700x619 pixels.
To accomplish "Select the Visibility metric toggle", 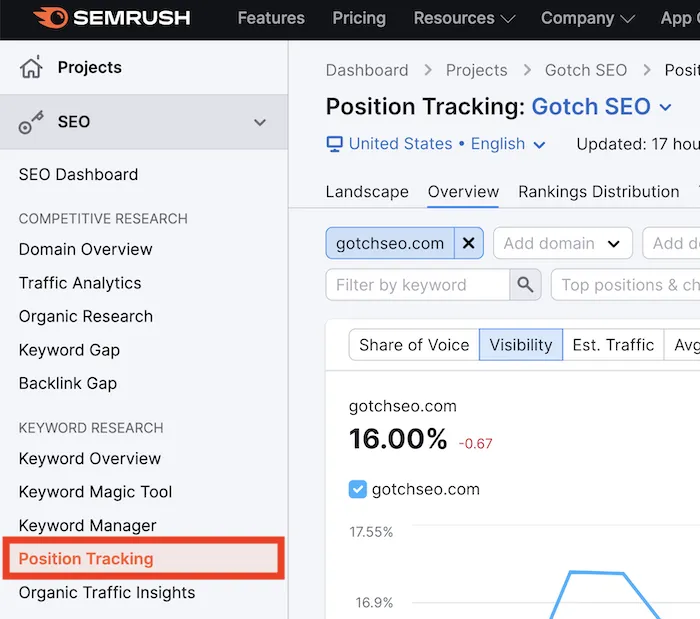I will tap(520, 345).
